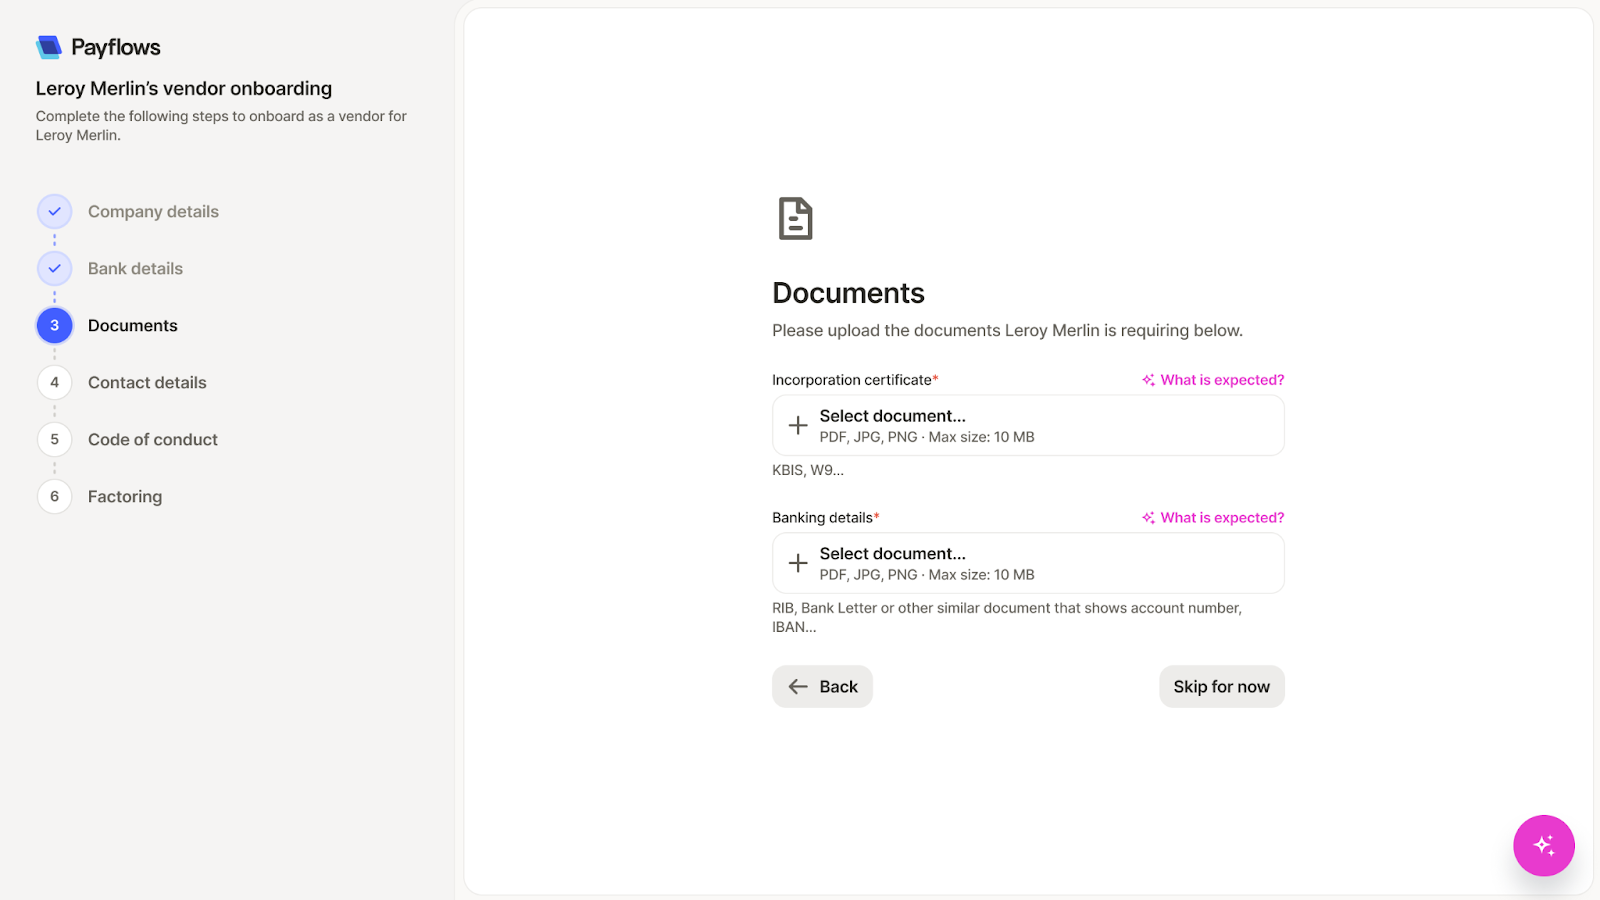Image resolution: width=1600 pixels, height=900 pixels.
Task: Click the step 6 circle icon
Action: (55, 496)
